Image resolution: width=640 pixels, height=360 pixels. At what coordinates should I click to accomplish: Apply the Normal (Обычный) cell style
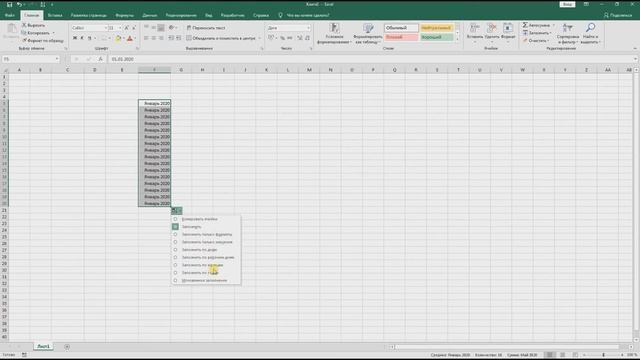401,28
